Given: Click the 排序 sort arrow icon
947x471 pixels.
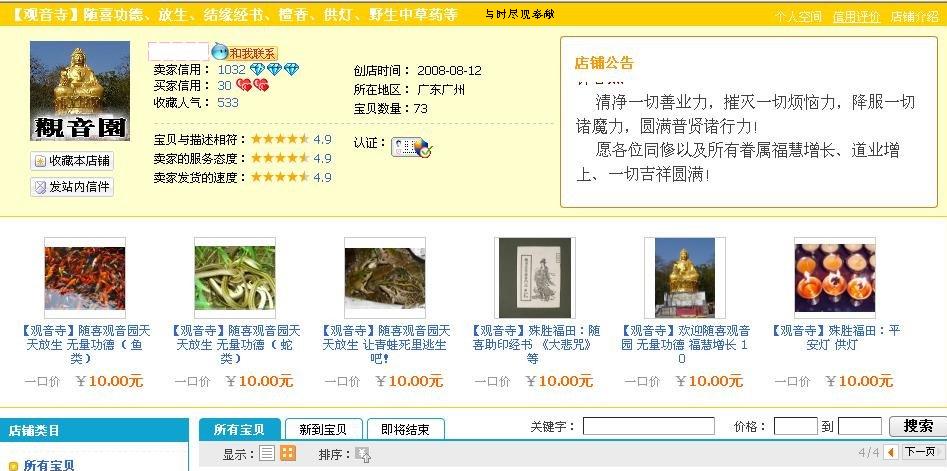Looking at the screenshot, I should [362, 454].
